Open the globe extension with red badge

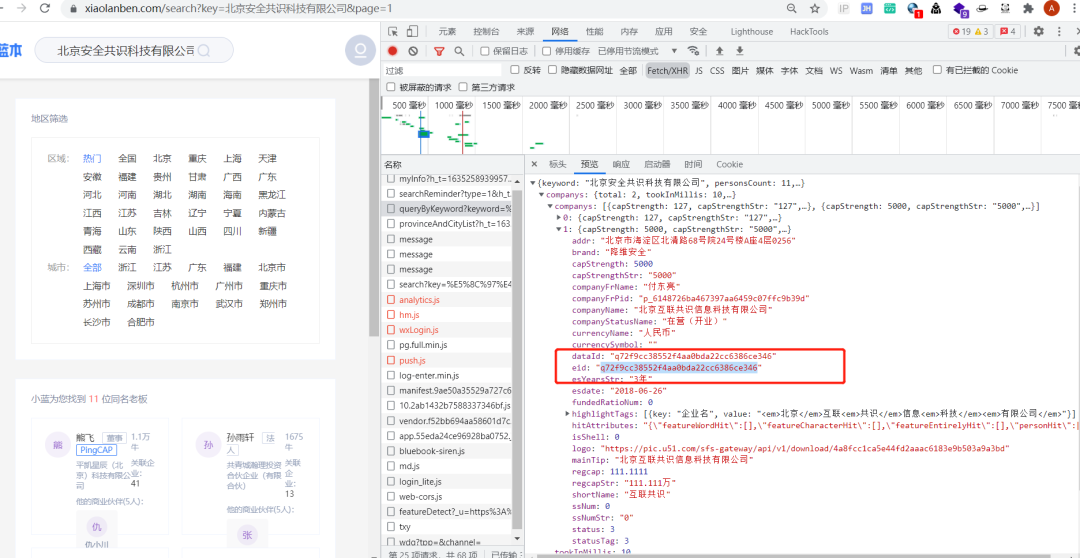click(x=914, y=9)
